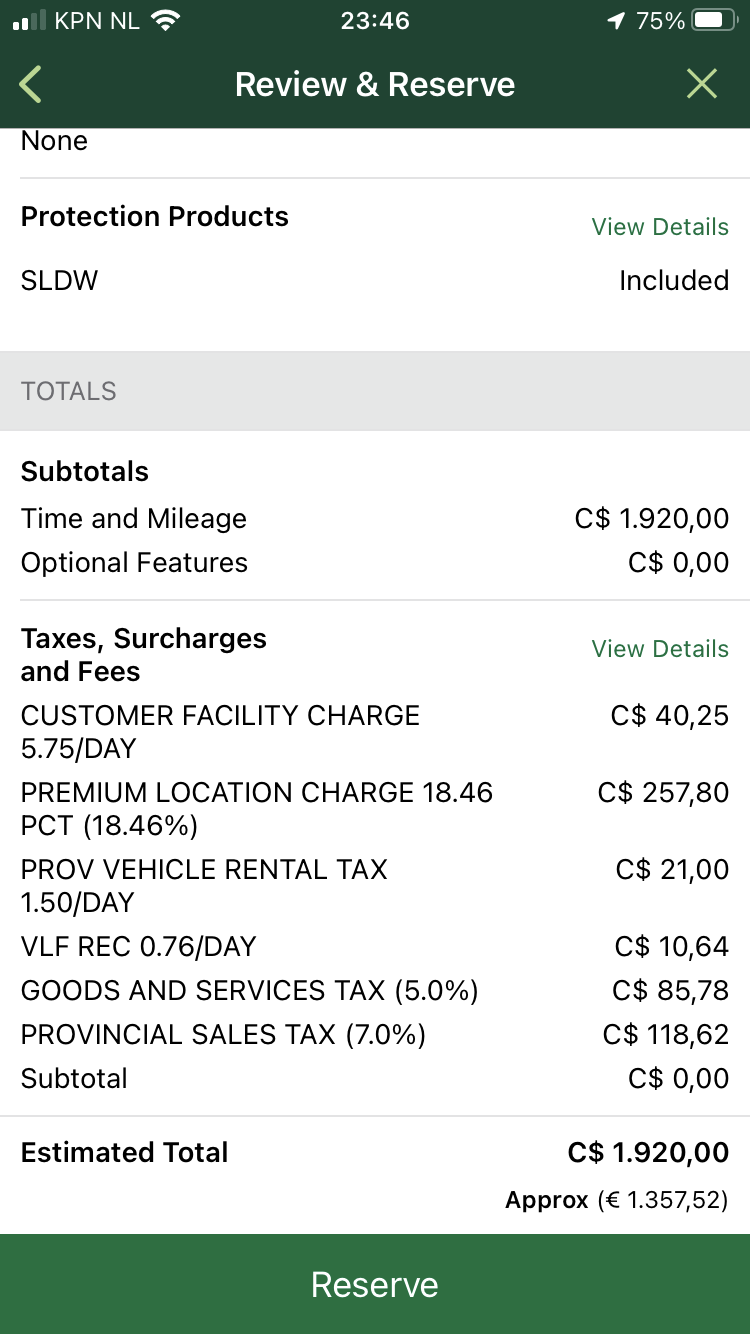Tap the Estimated Total amount C$ 1.920,00
The image size is (750, 1334).
[648, 1152]
